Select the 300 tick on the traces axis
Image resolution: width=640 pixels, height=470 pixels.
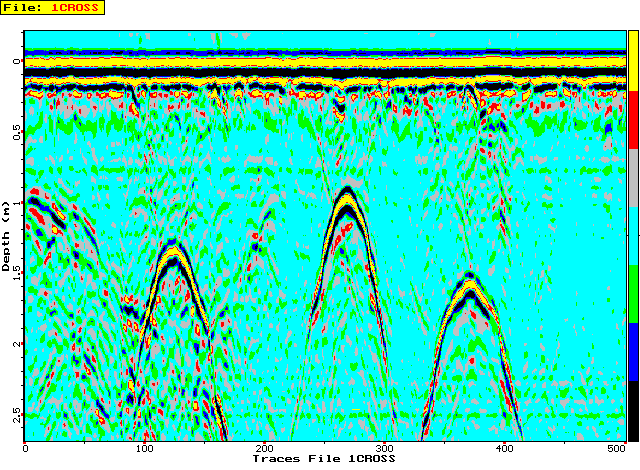(x=384, y=449)
